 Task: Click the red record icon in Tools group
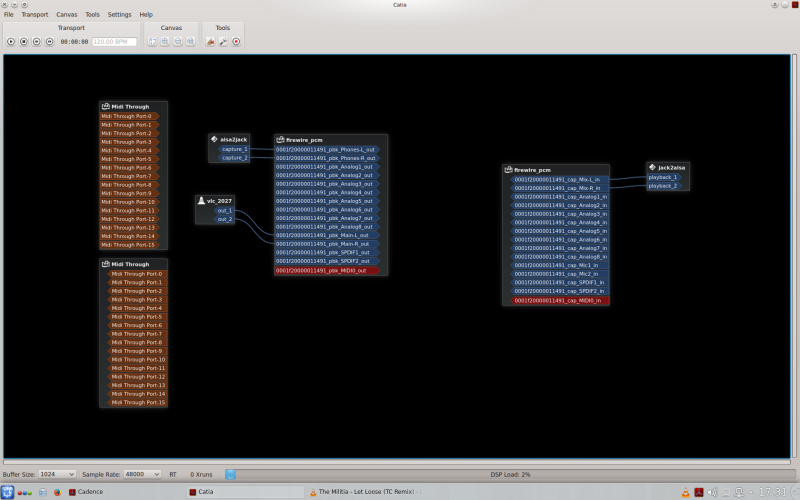pos(236,42)
